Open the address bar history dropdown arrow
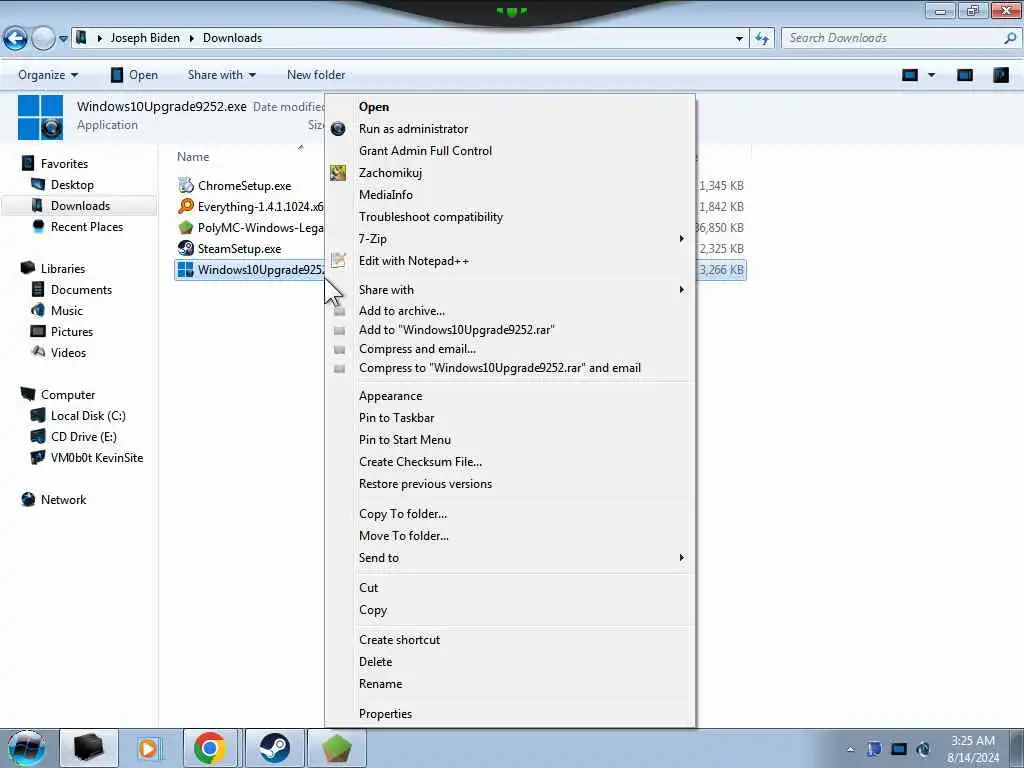1024x768 pixels. click(x=739, y=39)
